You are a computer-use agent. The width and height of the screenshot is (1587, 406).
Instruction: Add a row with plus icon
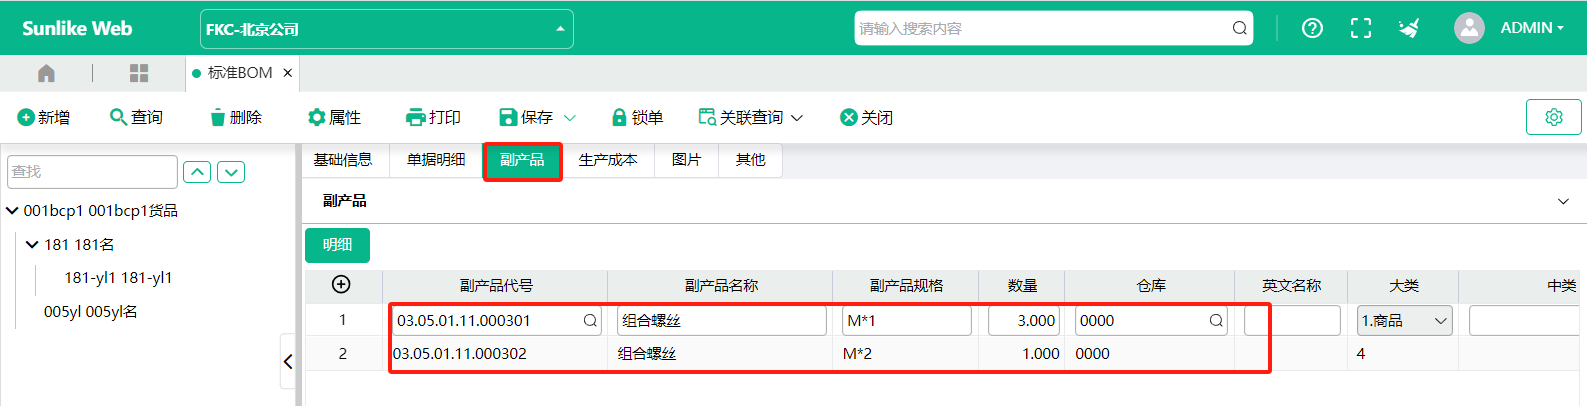pos(341,285)
